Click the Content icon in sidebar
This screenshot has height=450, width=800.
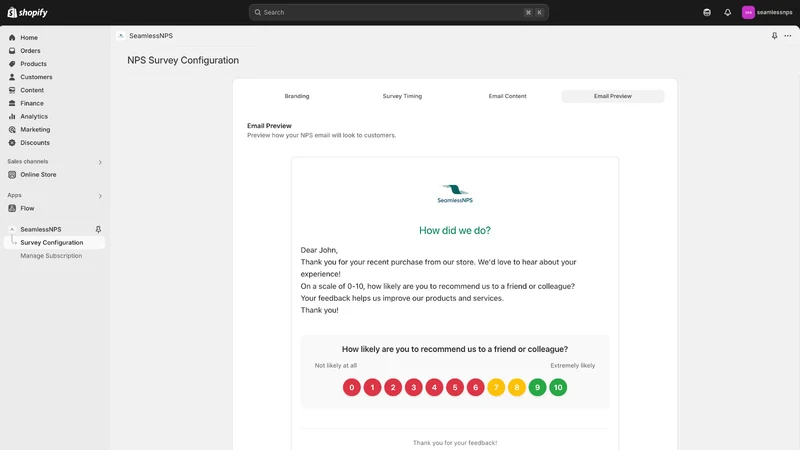[12, 90]
